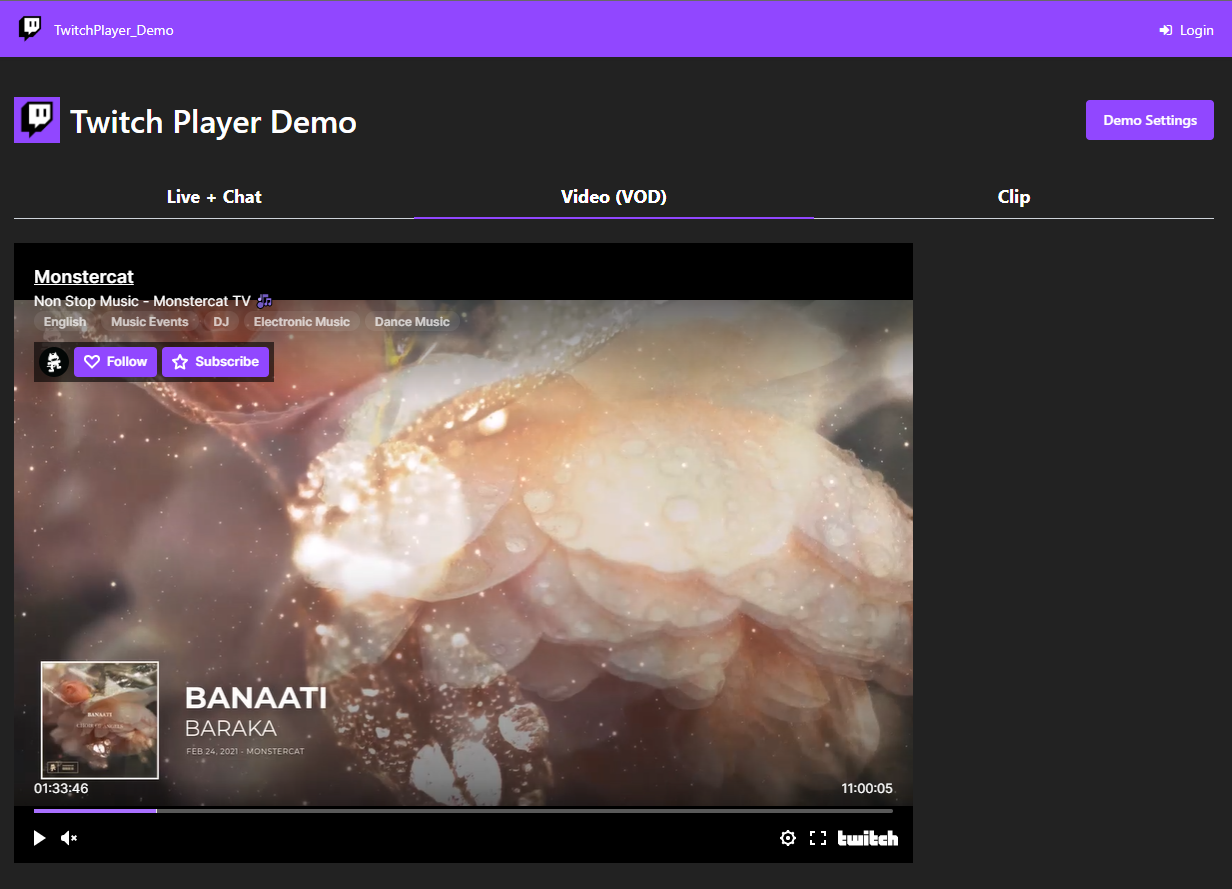Click the Login link
The width and height of the screenshot is (1232, 889).
coord(1186,30)
